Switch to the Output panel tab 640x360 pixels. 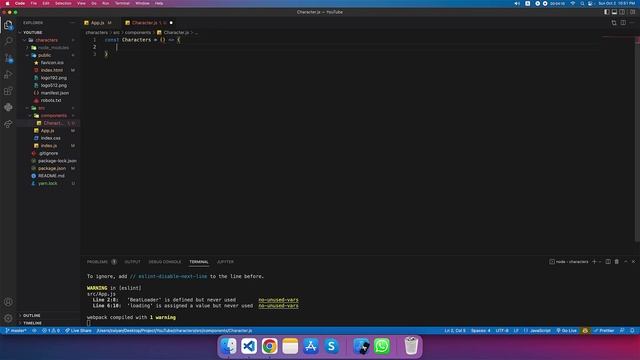point(132,262)
